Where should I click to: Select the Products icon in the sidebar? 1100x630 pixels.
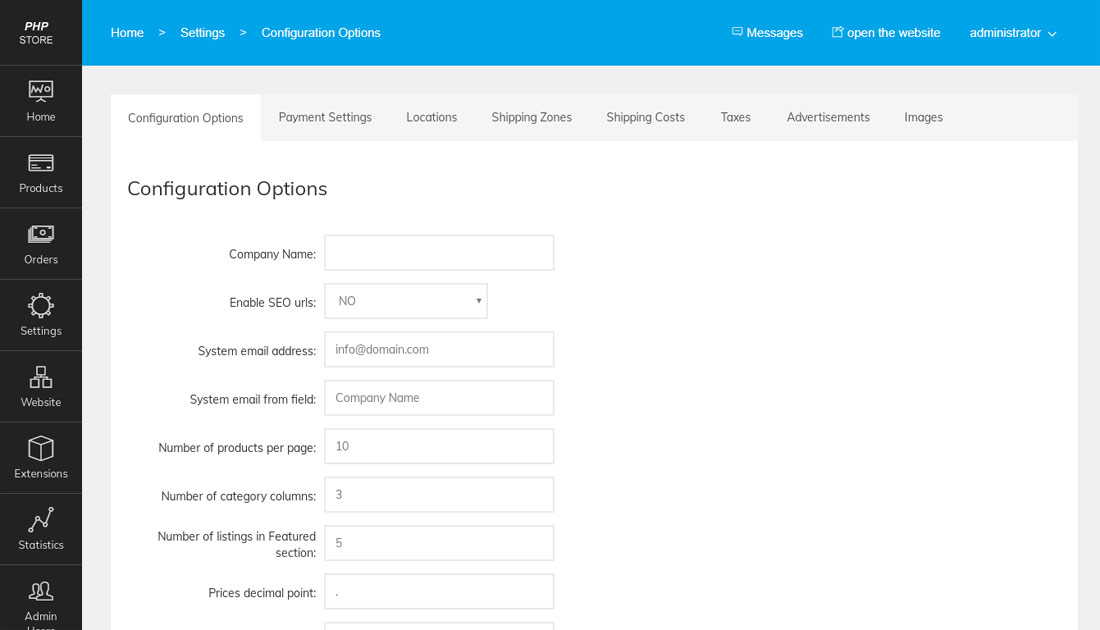(x=40, y=172)
